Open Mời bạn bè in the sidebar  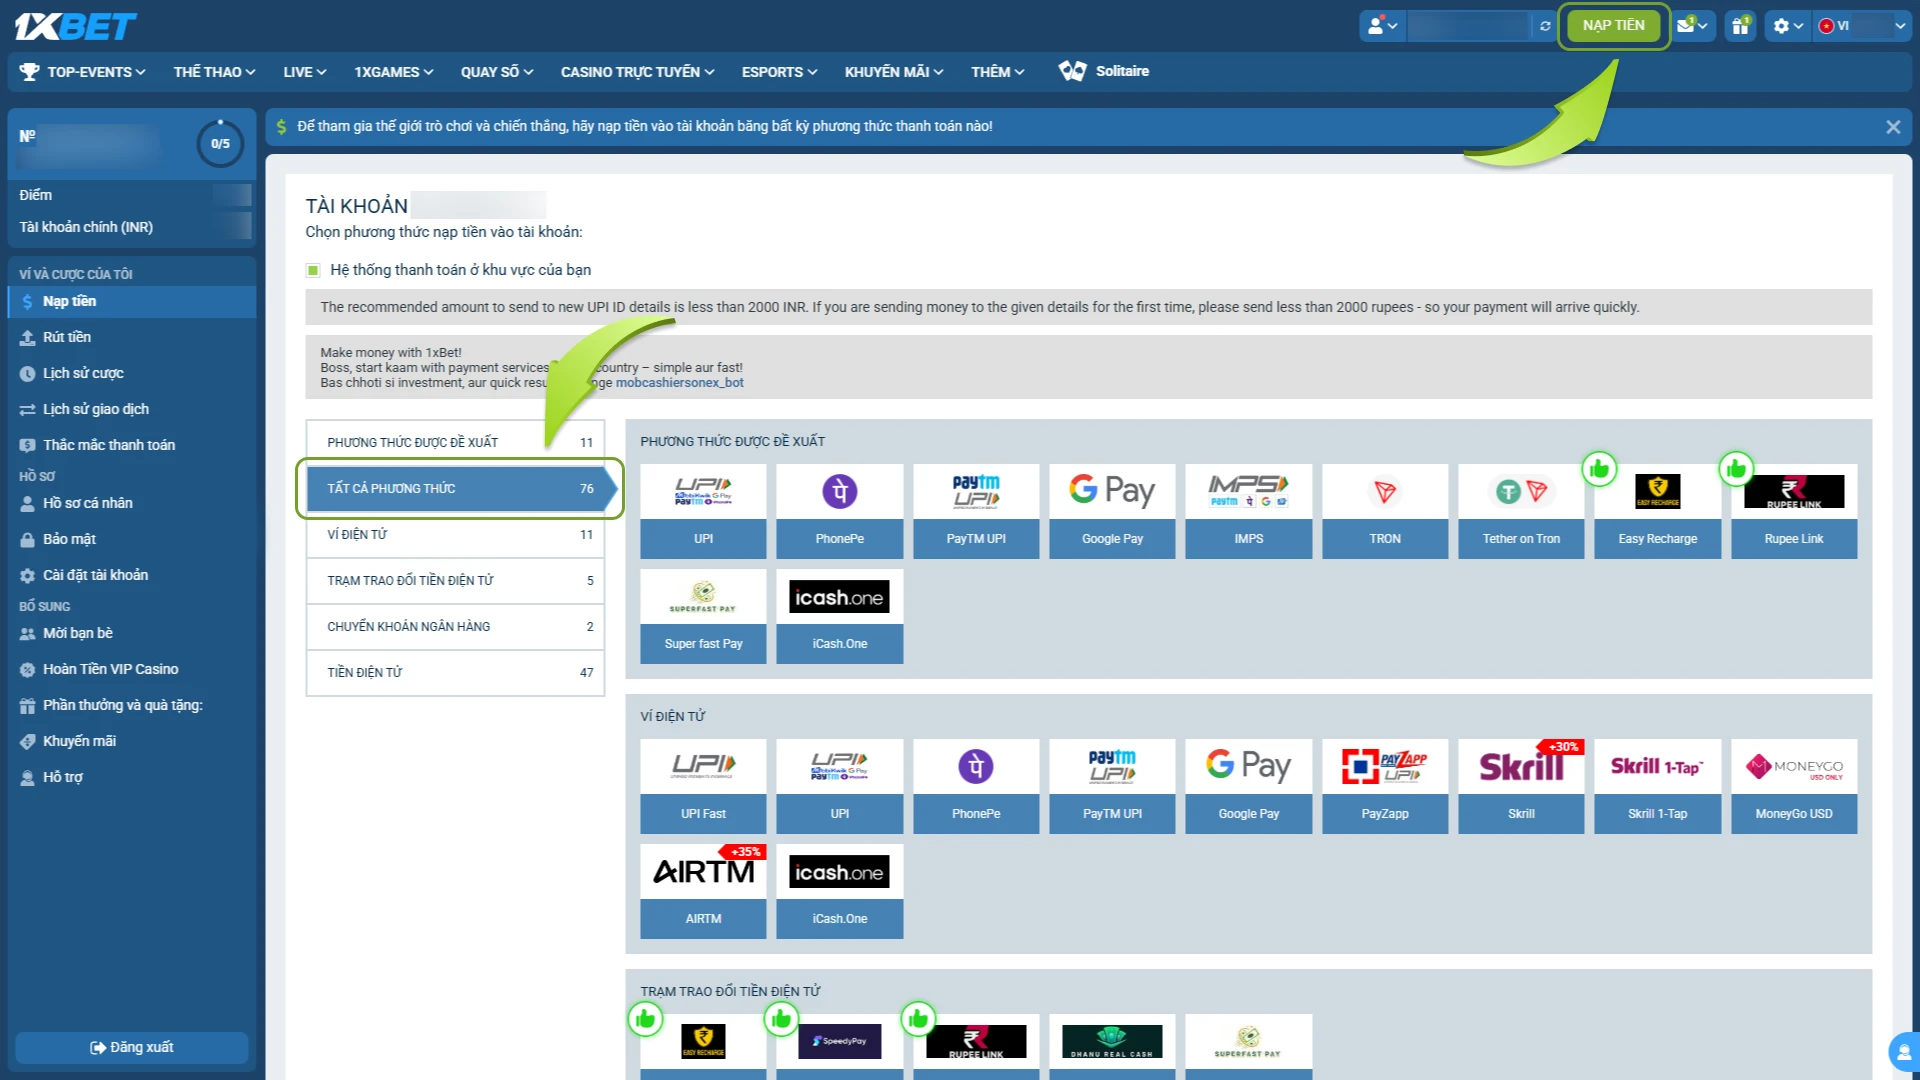131,633
